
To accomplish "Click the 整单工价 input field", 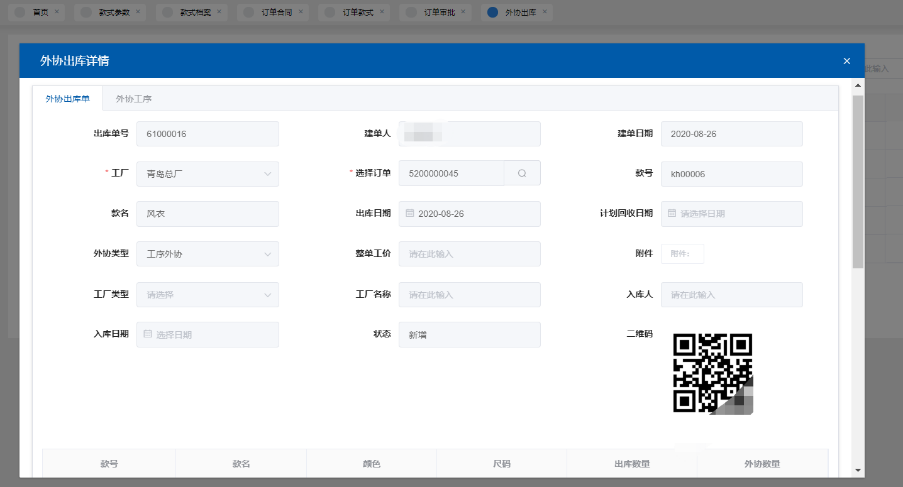I will point(469,254).
